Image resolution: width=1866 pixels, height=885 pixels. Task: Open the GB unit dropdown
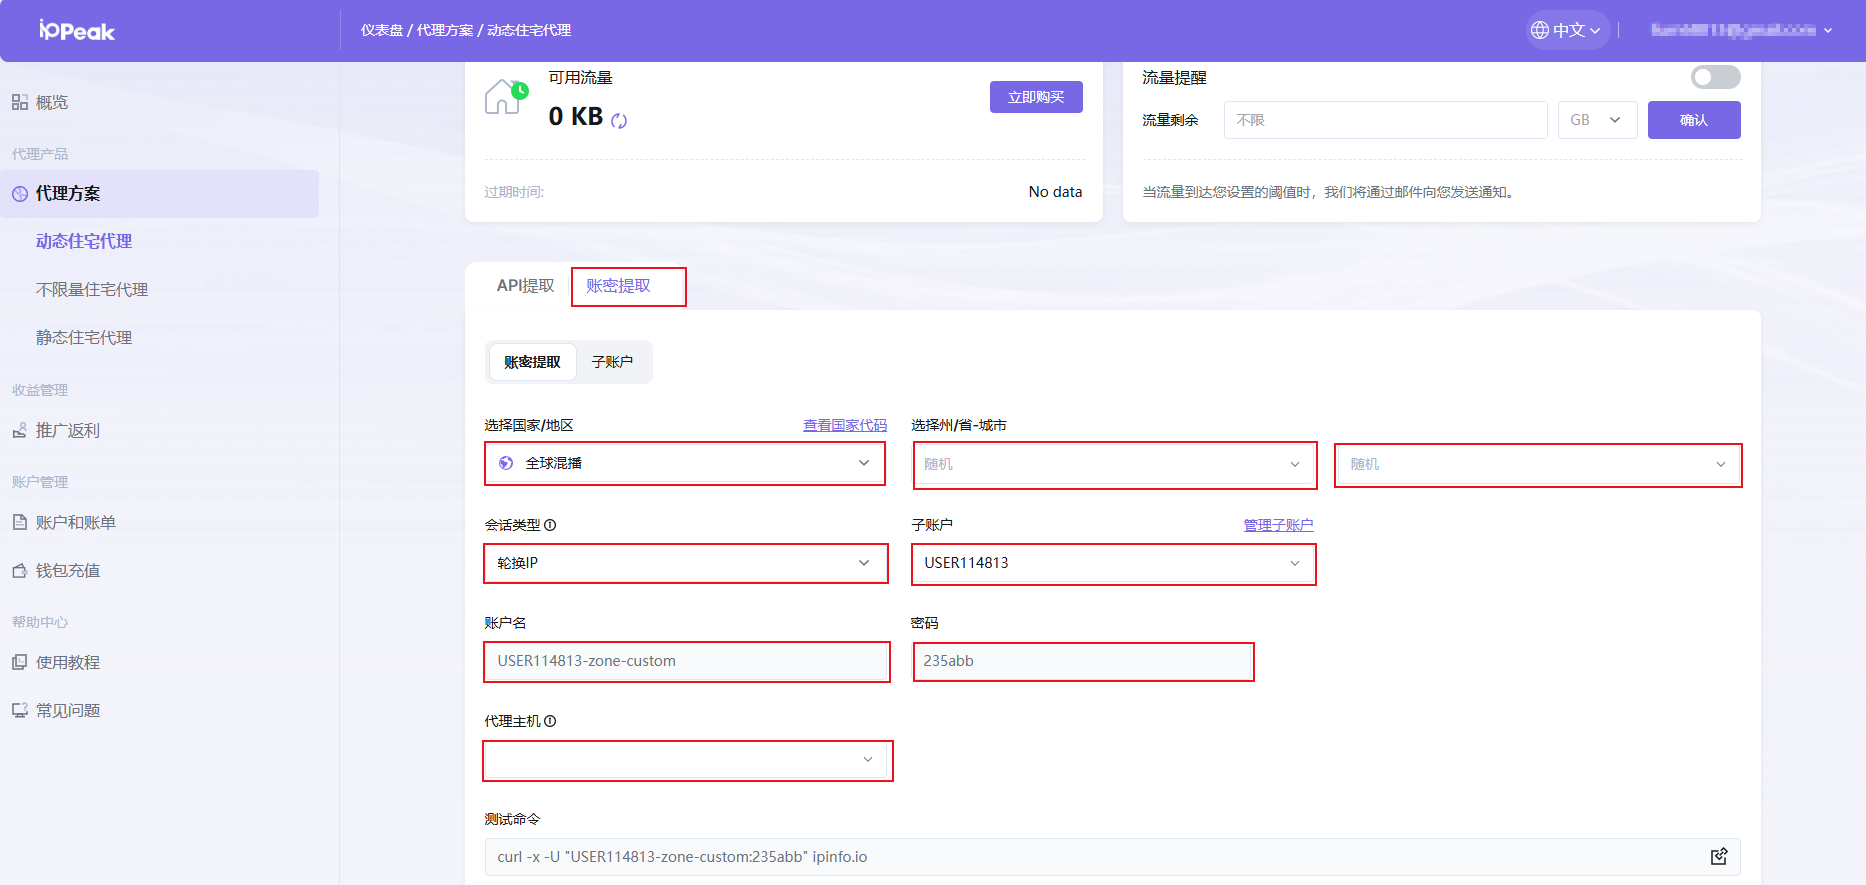coord(1596,120)
